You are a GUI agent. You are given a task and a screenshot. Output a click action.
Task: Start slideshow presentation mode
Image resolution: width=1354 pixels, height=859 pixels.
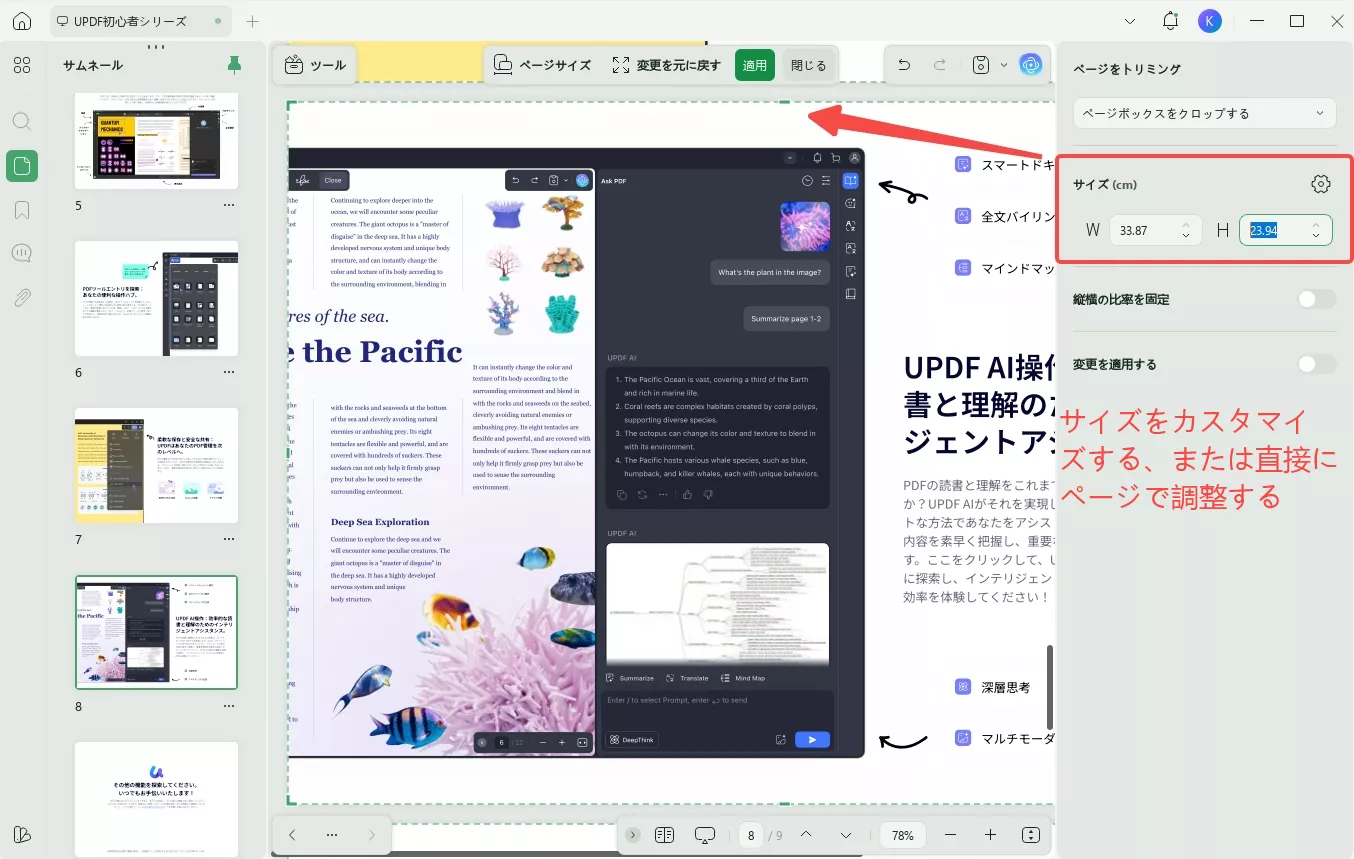point(706,835)
